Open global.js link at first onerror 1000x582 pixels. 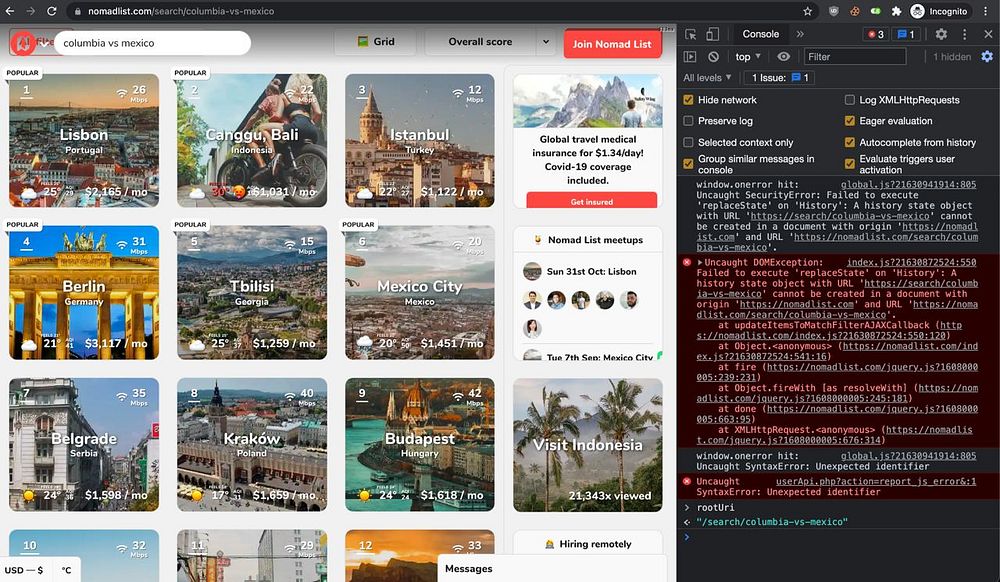[908, 184]
